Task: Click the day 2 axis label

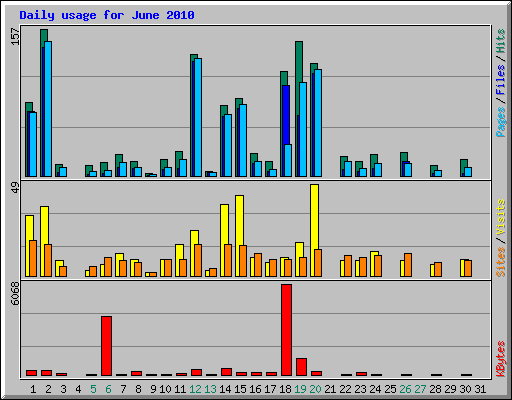Action: point(48,389)
